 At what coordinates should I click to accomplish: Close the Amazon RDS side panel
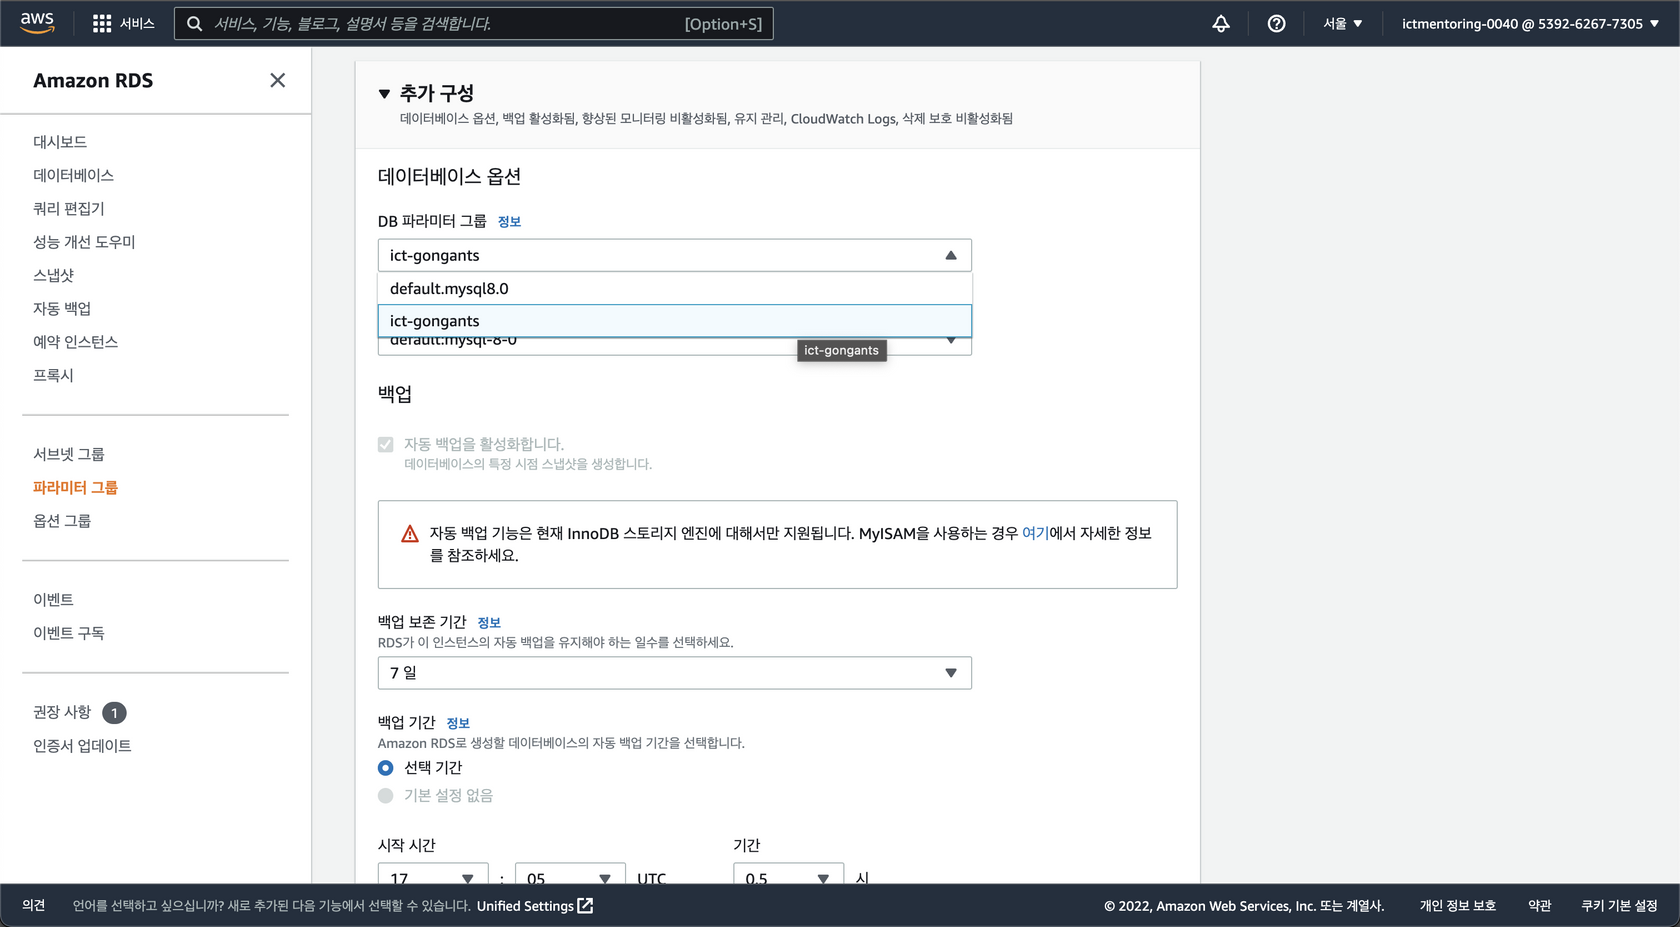pos(277,80)
